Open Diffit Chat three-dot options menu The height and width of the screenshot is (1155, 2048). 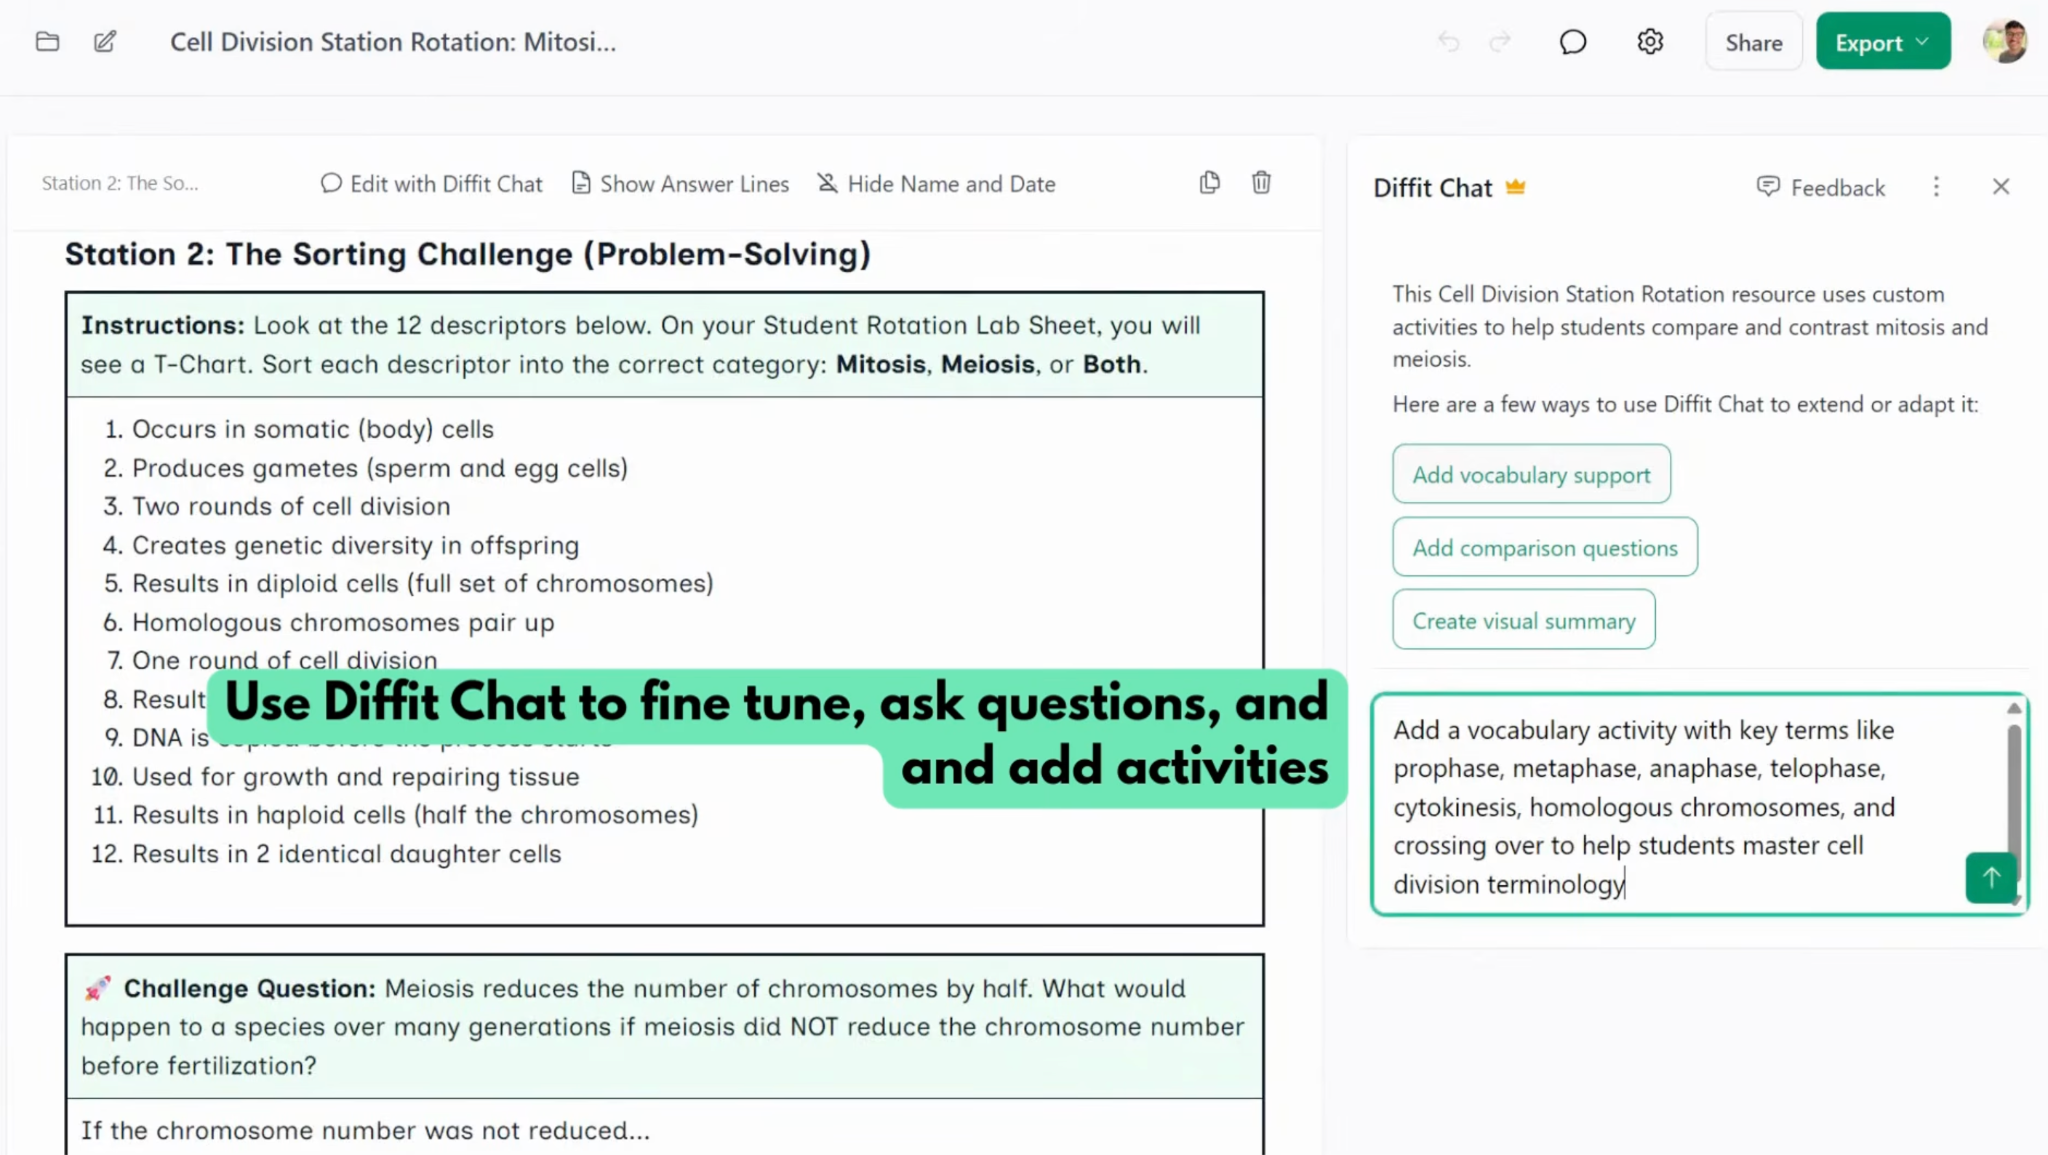pos(1936,187)
